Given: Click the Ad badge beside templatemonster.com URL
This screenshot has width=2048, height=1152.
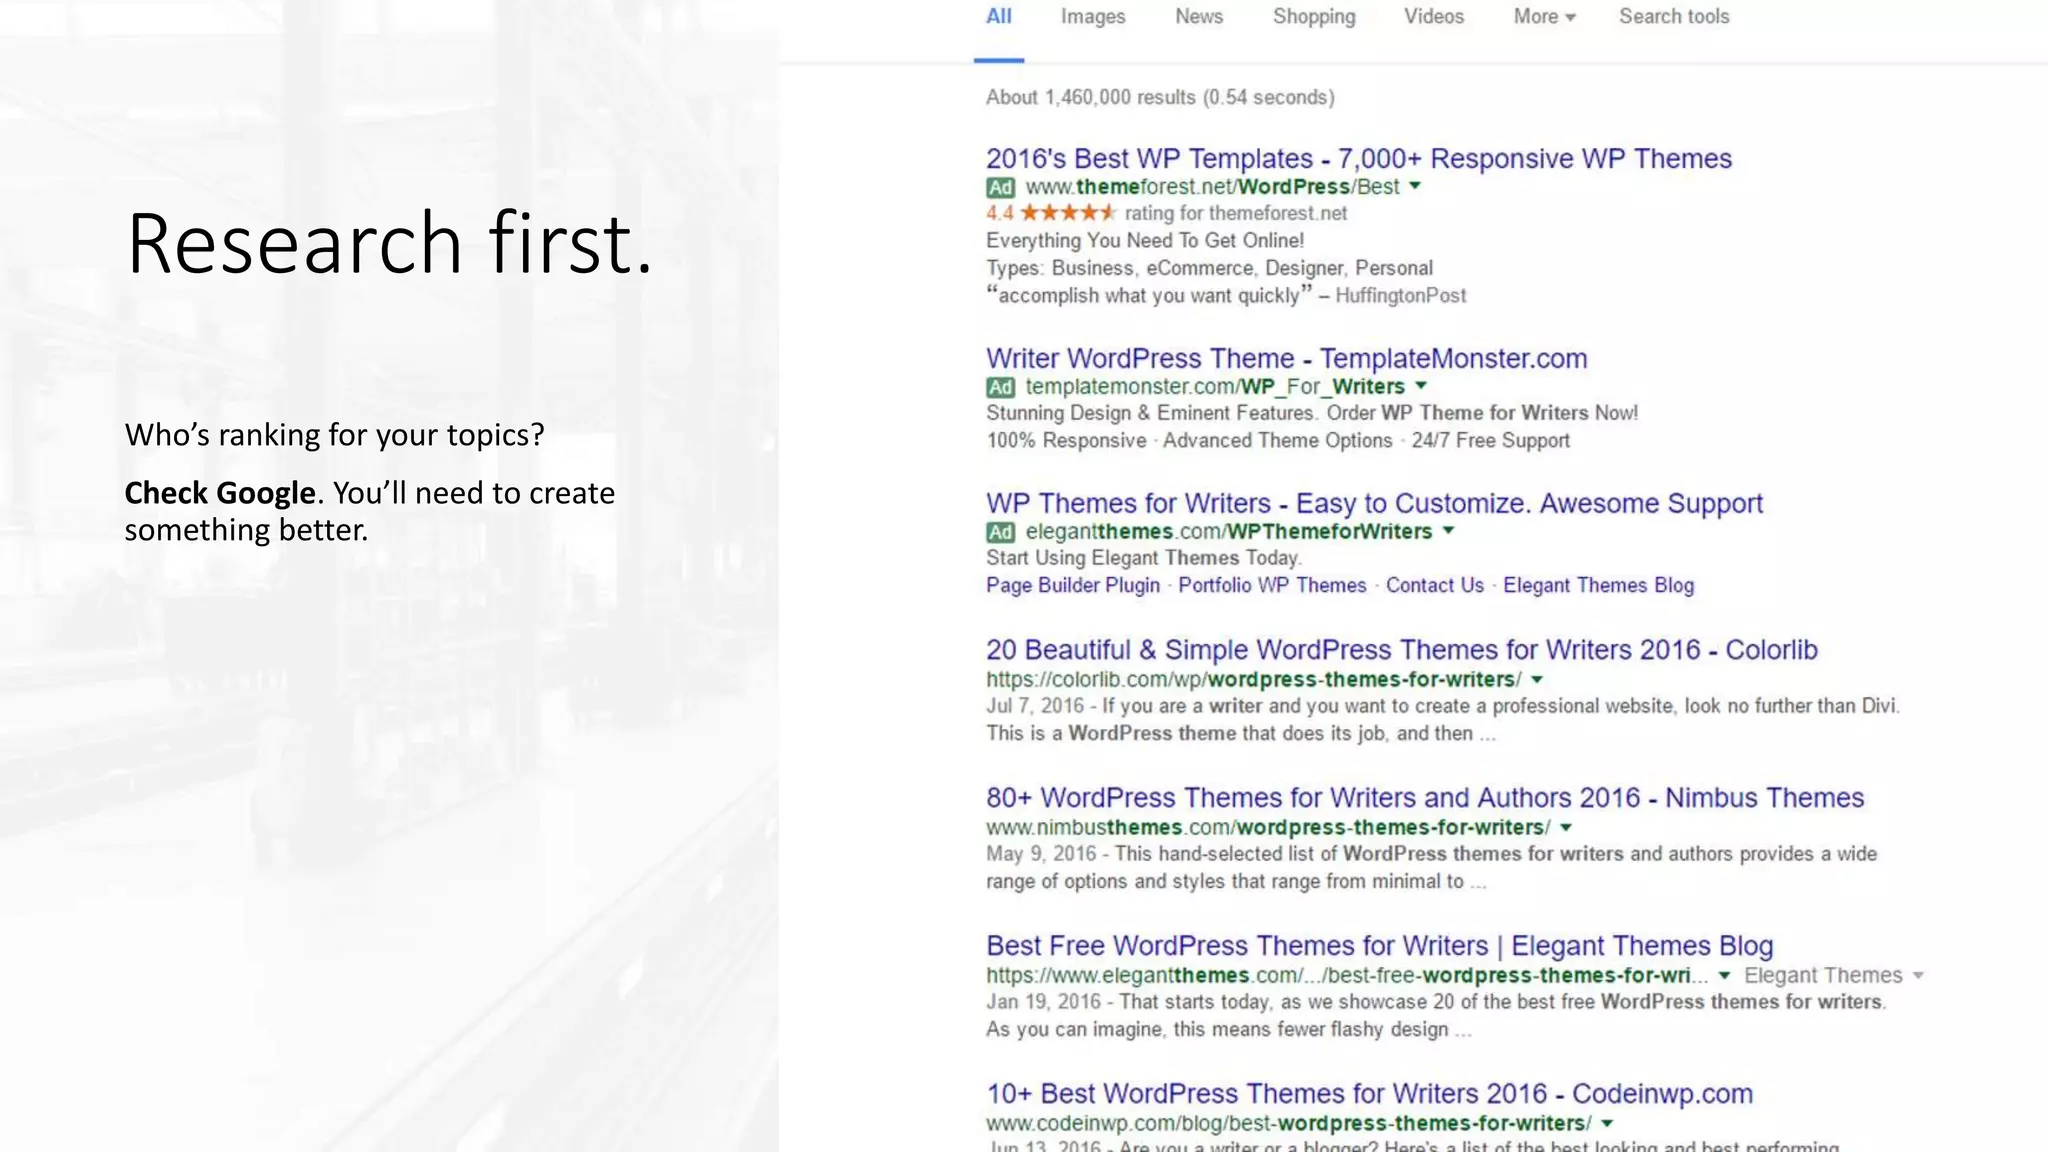Looking at the screenshot, I should click(x=1000, y=387).
